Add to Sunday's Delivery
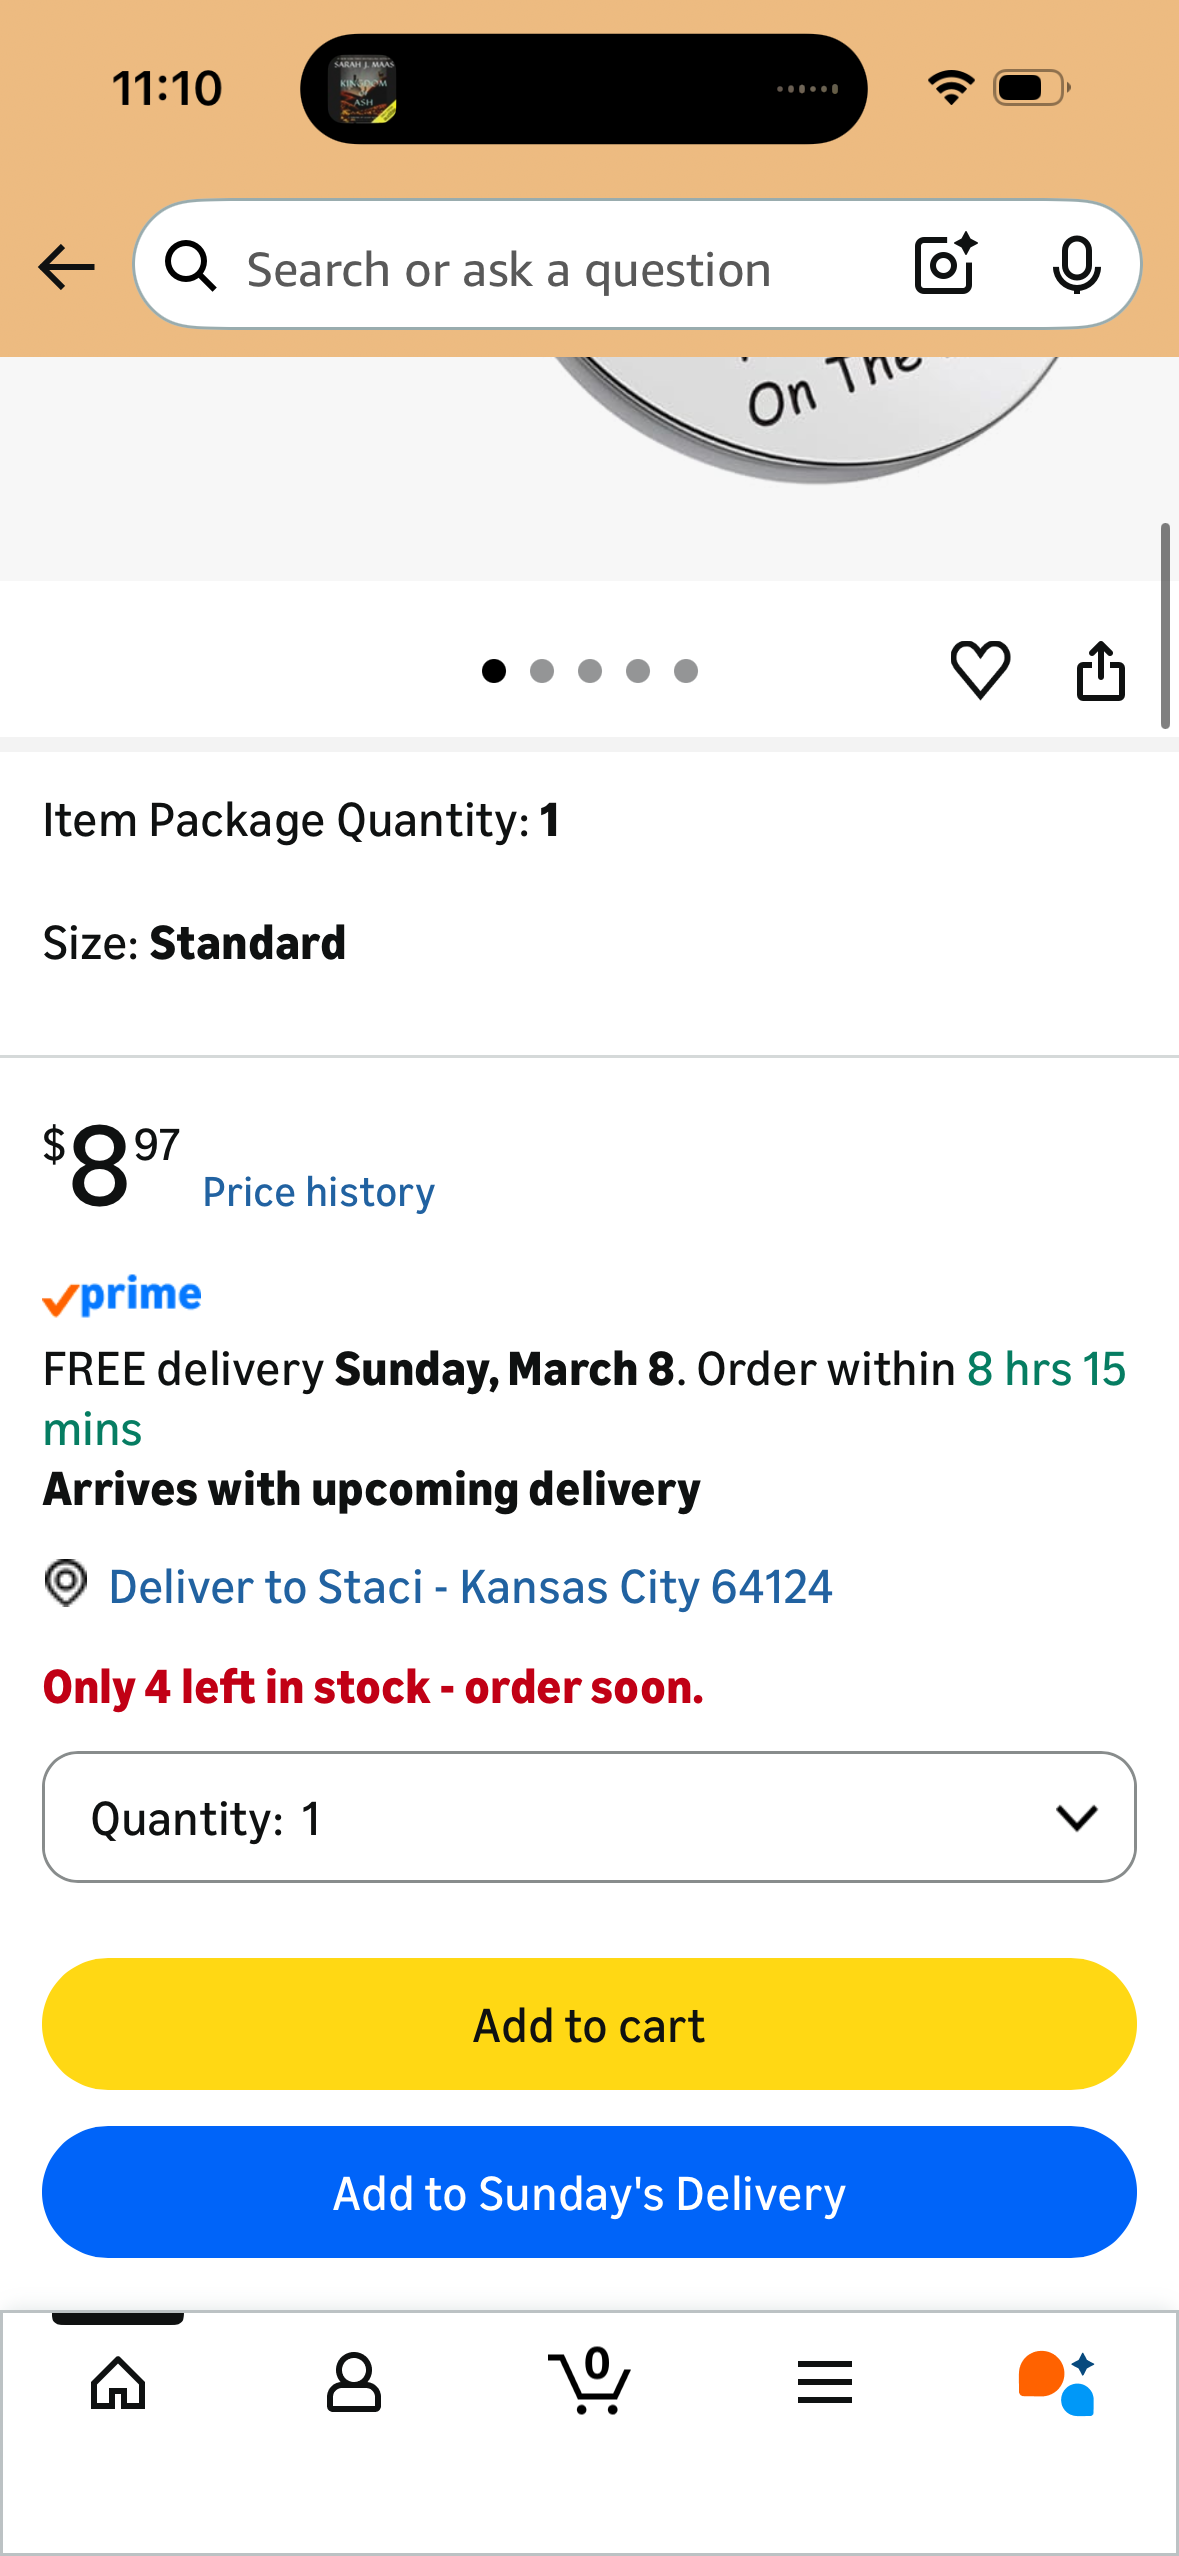Image resolution: width=1179 pixels, height=2556 pixels. pyautogui.click(x=589, y=2192)
